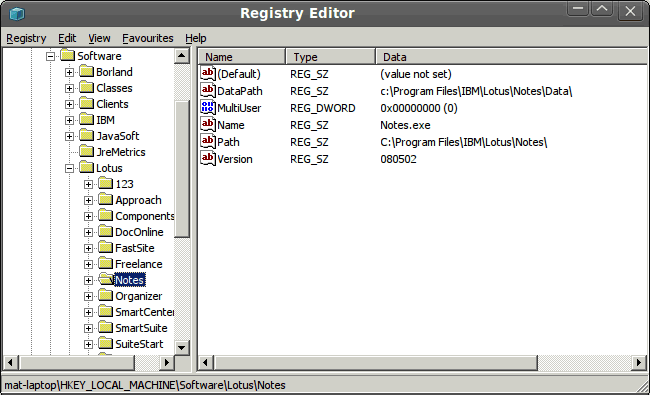Collapse the Software tree node
This screenshot has width=650, height=395.
pyautogui.click(x=50, y=56)
